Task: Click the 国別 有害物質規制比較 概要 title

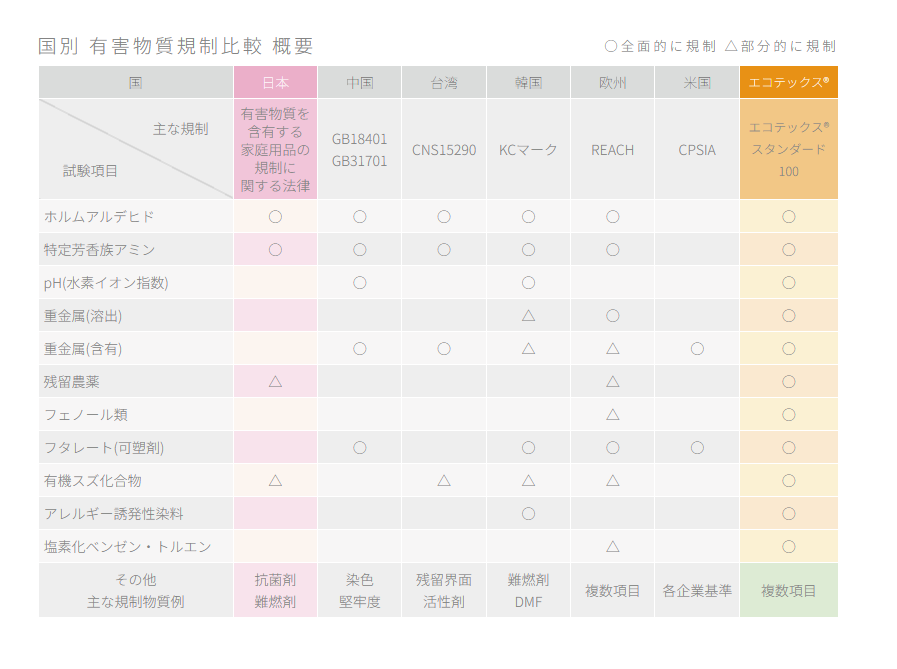Action: pos(175,46)
